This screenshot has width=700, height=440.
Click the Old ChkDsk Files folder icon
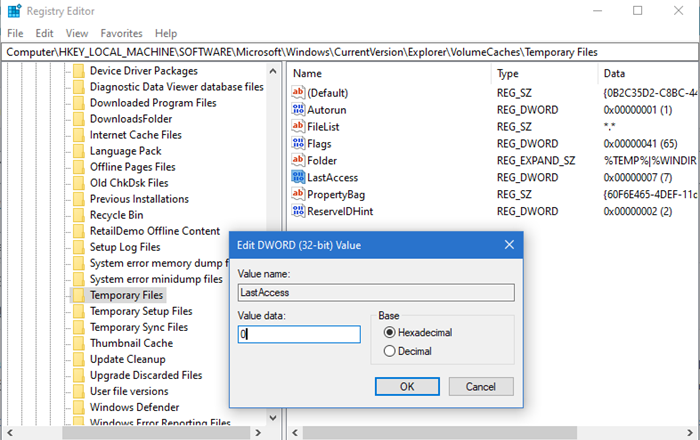click(79, 183)
